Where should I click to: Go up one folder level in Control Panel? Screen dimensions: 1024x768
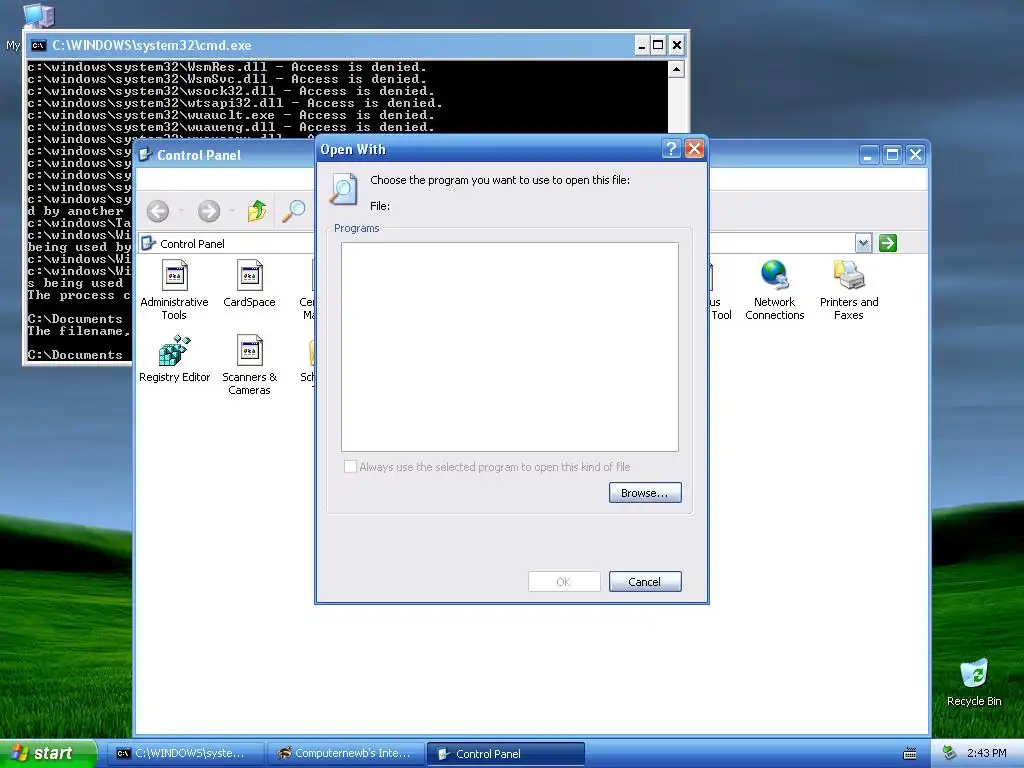coord(257,211)
